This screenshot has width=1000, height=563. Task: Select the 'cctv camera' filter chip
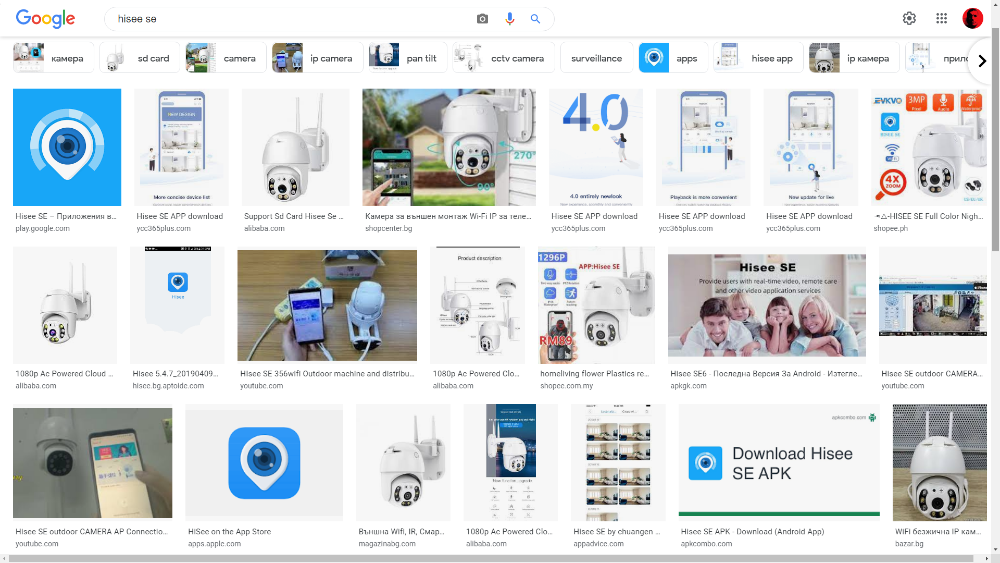pos(503,58)
